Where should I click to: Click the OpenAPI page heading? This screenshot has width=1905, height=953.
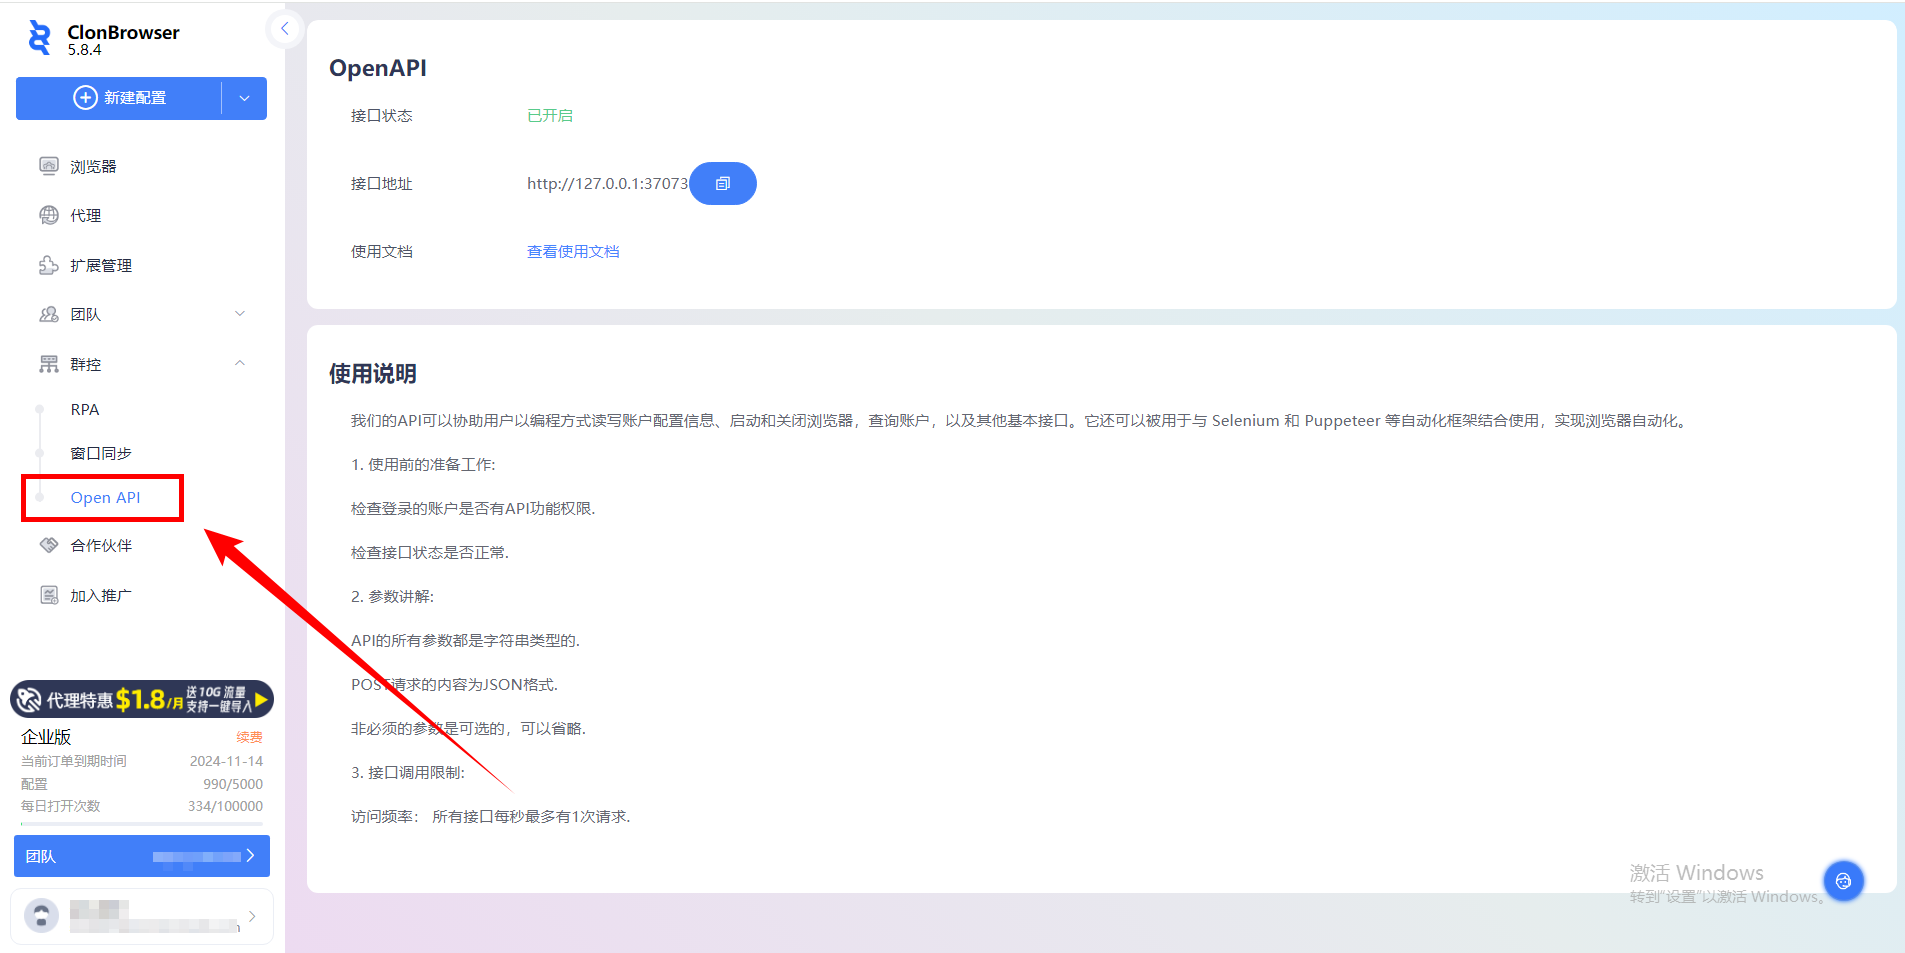(378, 68)
